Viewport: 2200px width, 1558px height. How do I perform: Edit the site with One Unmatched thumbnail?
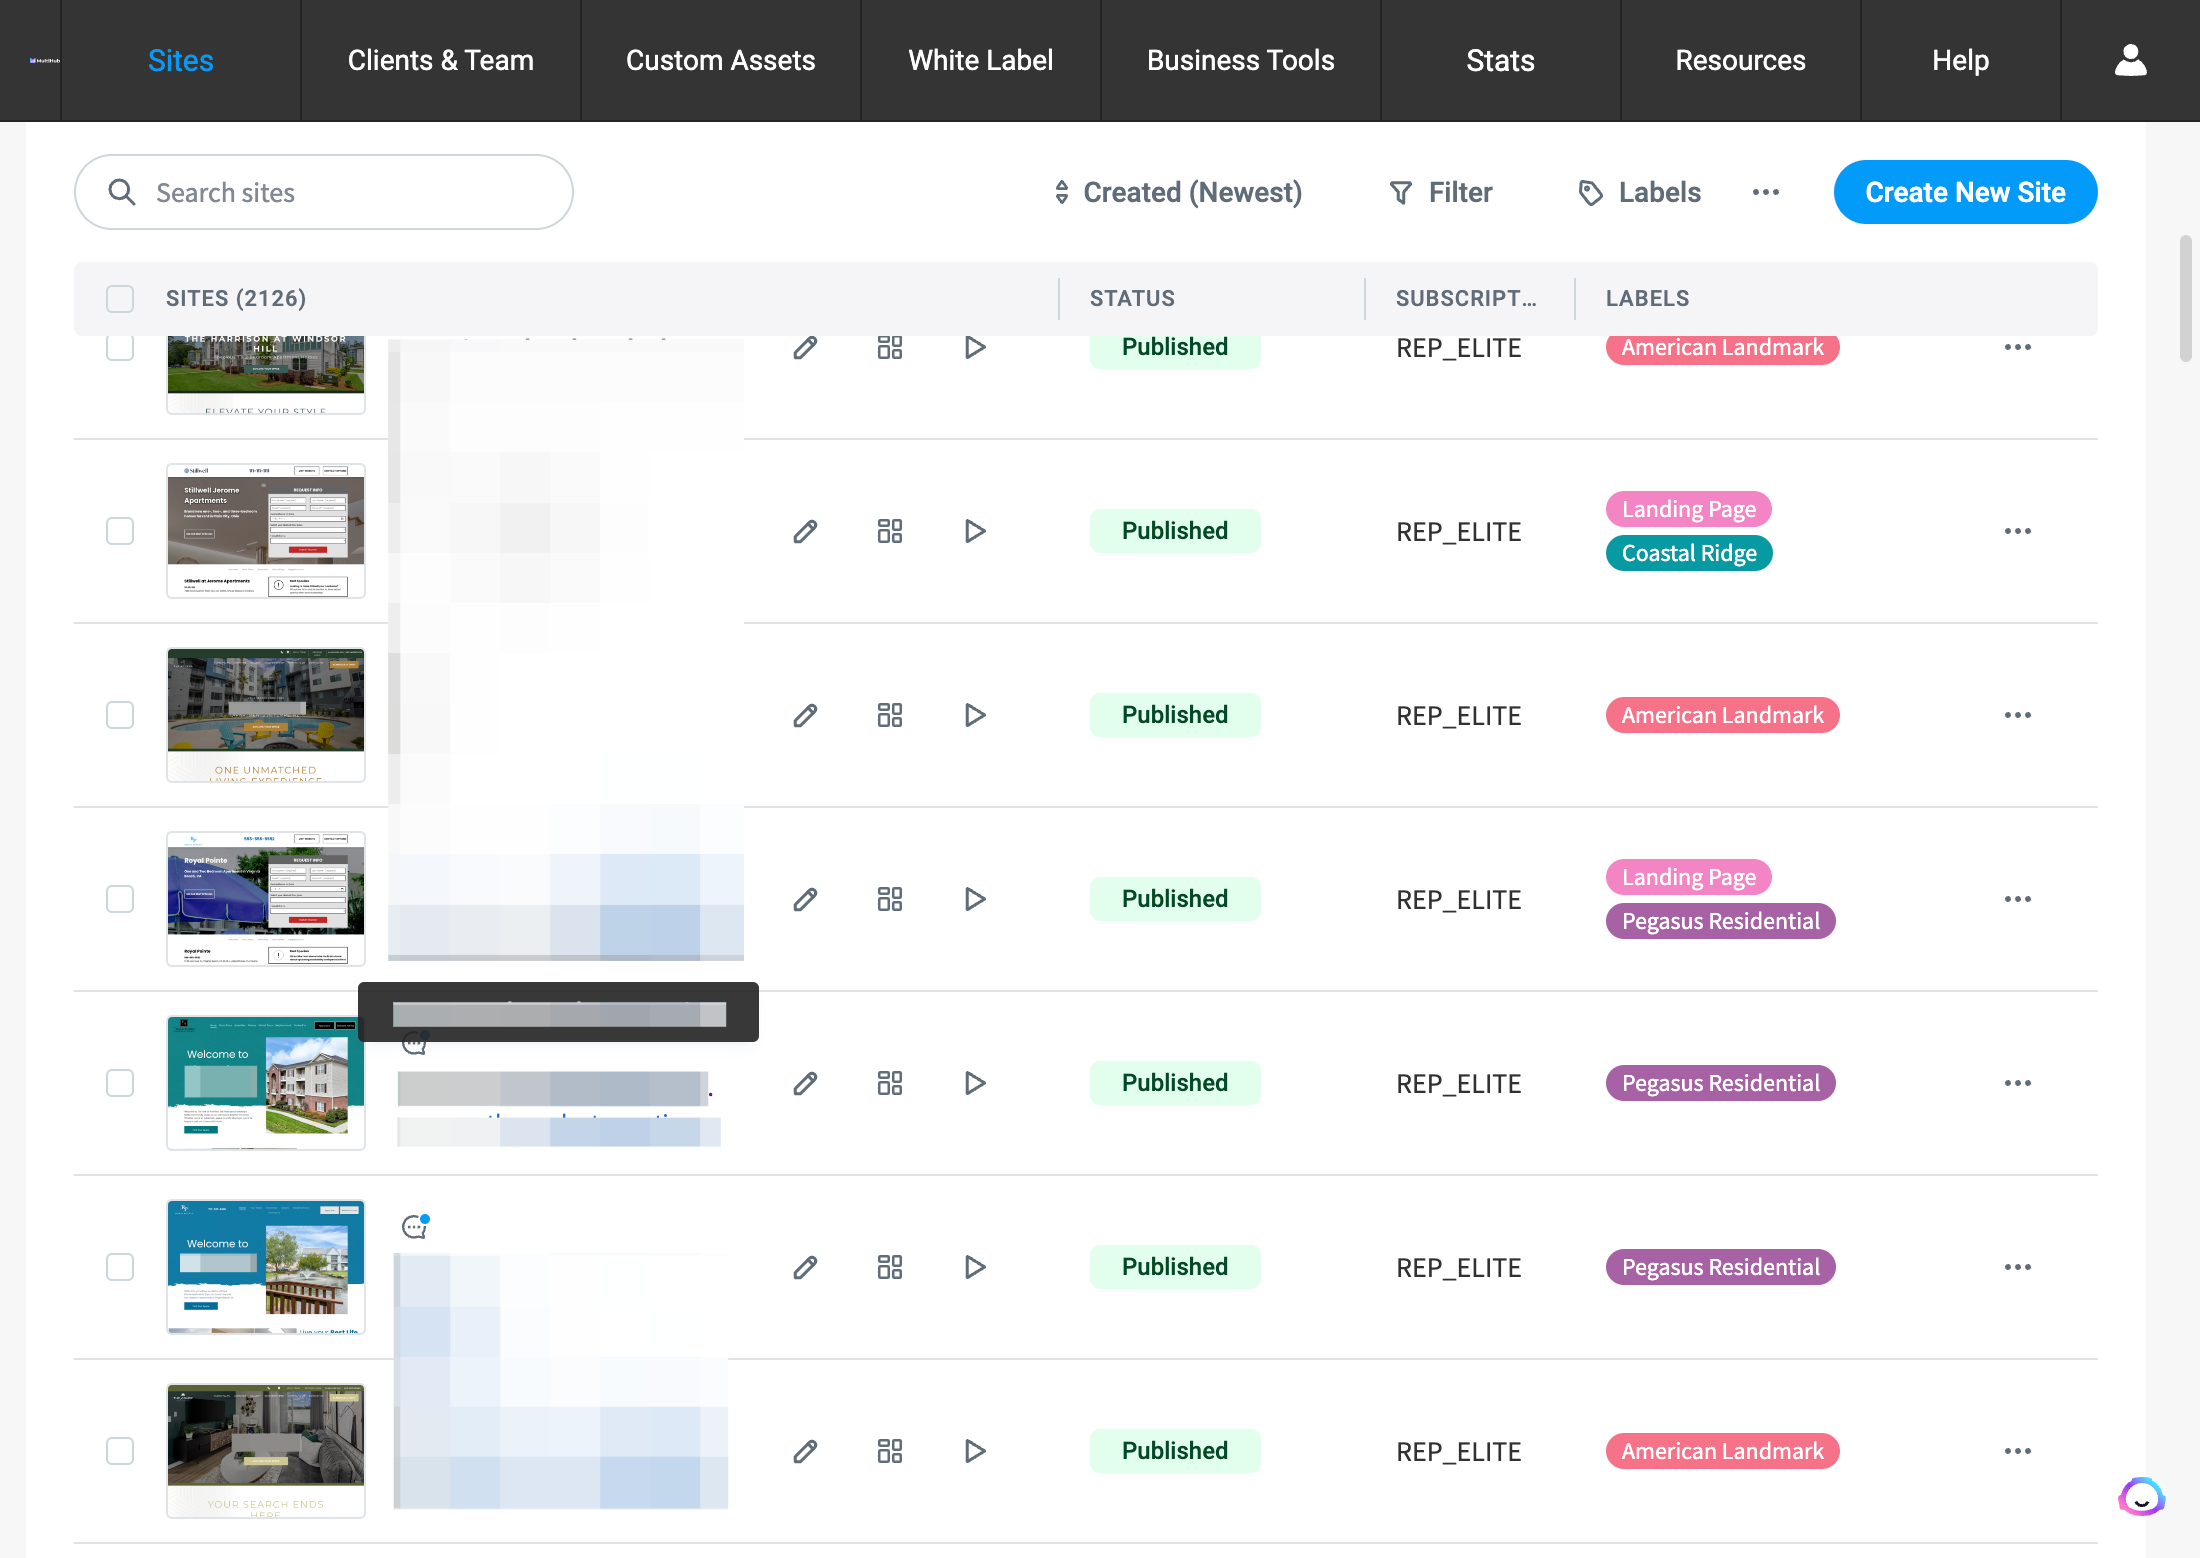pyautogui.click(x=805, y=715)
